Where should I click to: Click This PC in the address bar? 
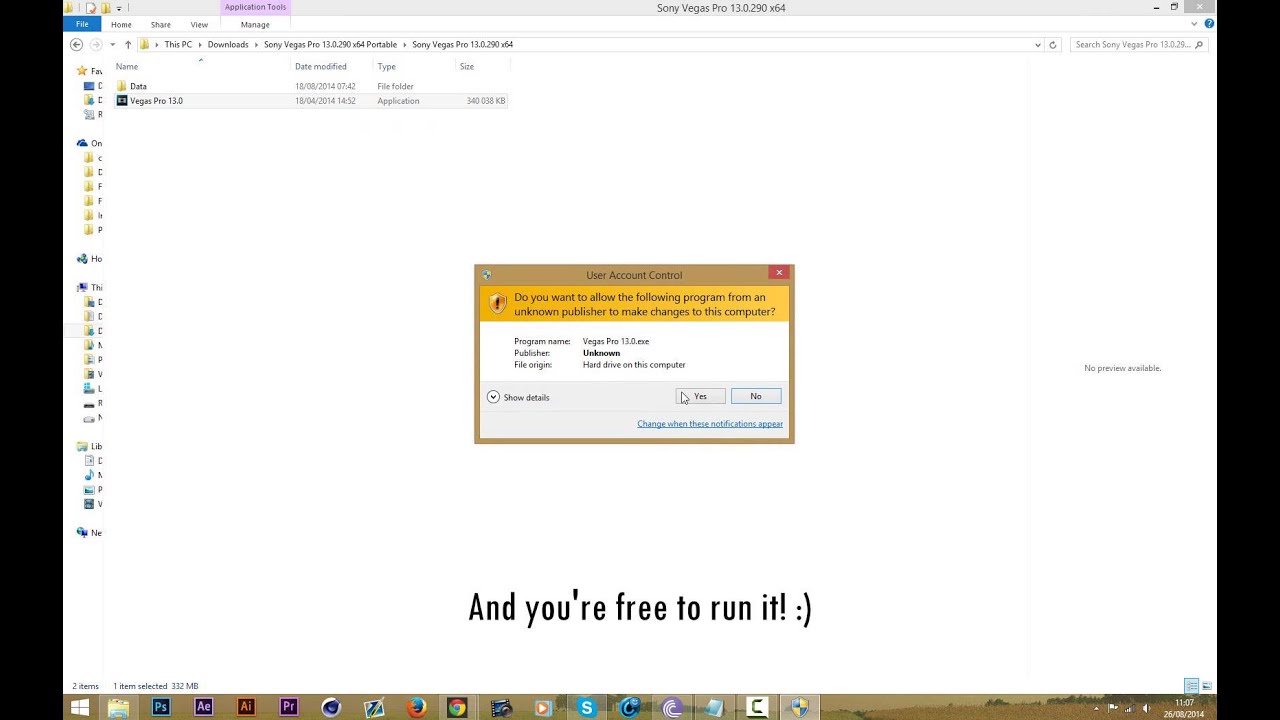pyautogui.click(x=178, y=44)
